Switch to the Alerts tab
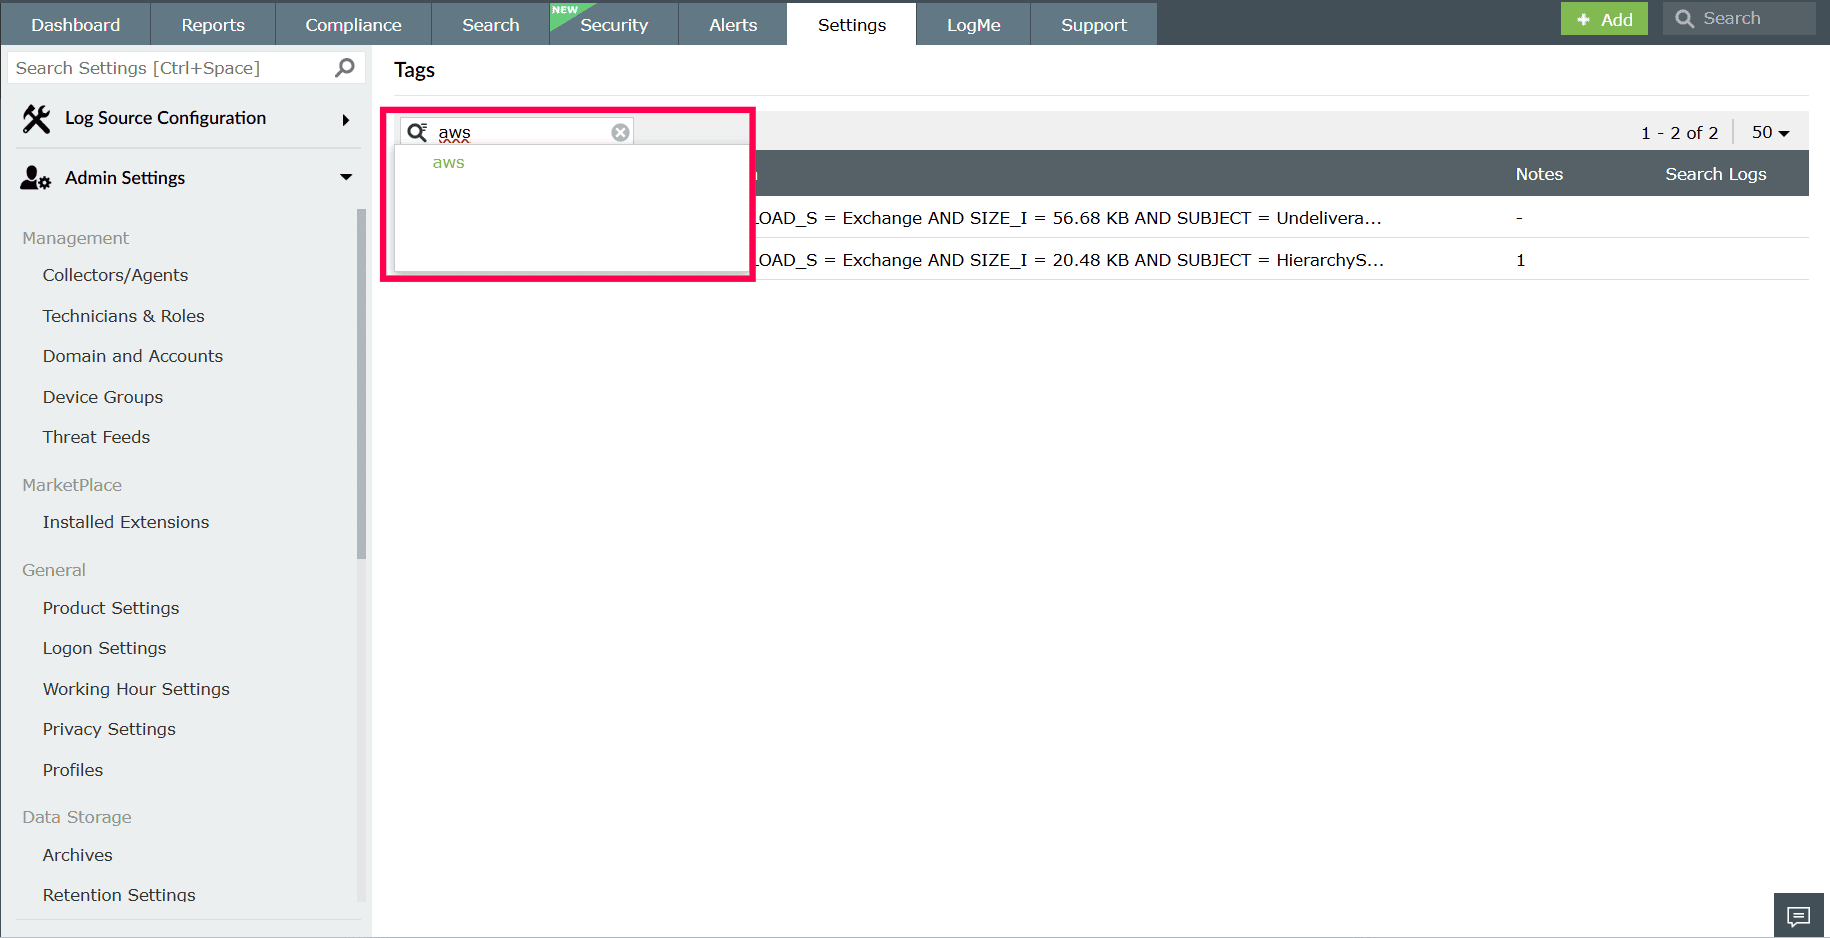This screenshot has height=938, width=1830. point(733,24)
